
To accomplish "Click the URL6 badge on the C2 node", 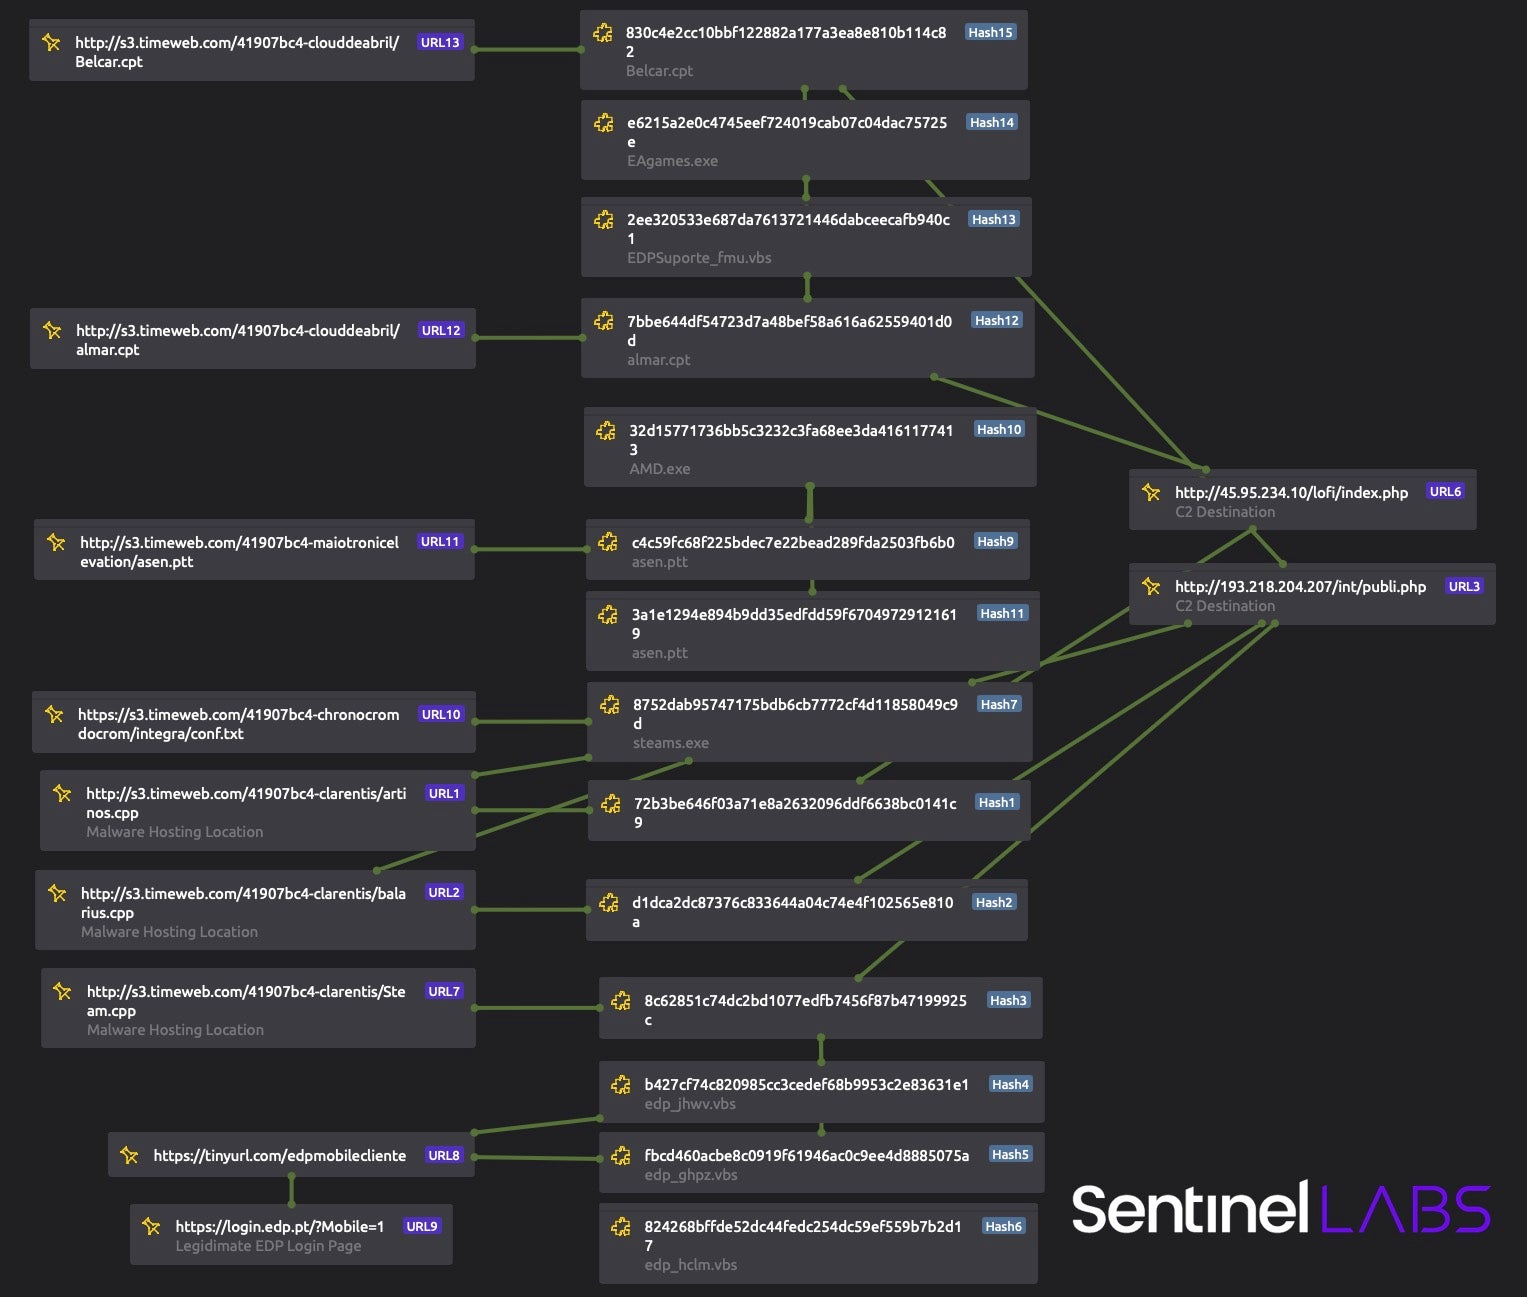I will pyautogui.click(x=1445, y=492).
